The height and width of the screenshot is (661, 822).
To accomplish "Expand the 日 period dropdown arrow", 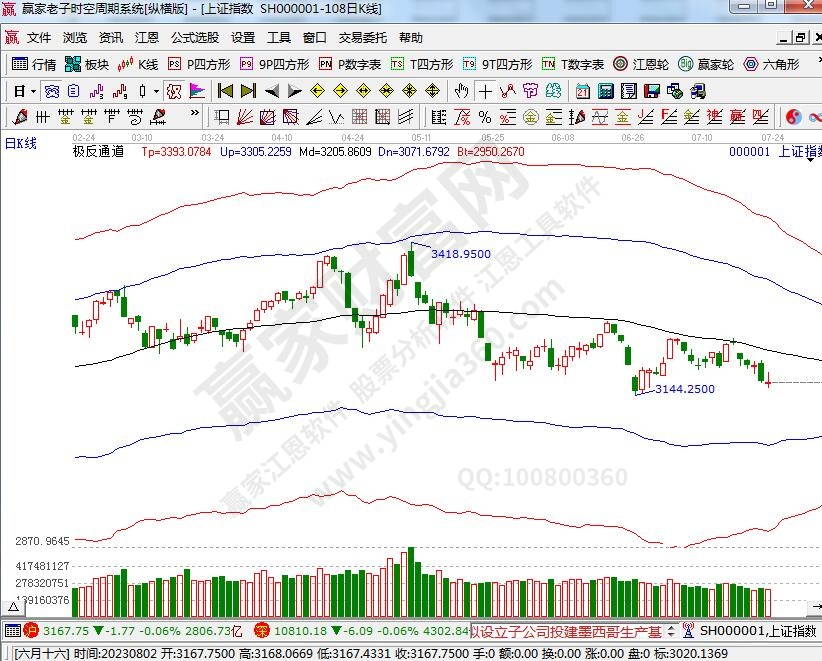I will tap(33, 91).
